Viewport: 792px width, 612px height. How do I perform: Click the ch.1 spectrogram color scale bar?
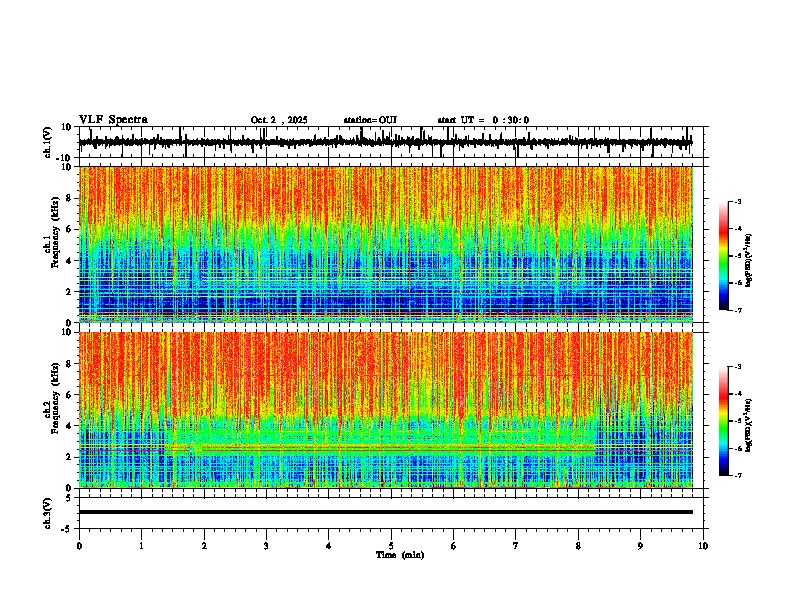[x=724, y=256]
